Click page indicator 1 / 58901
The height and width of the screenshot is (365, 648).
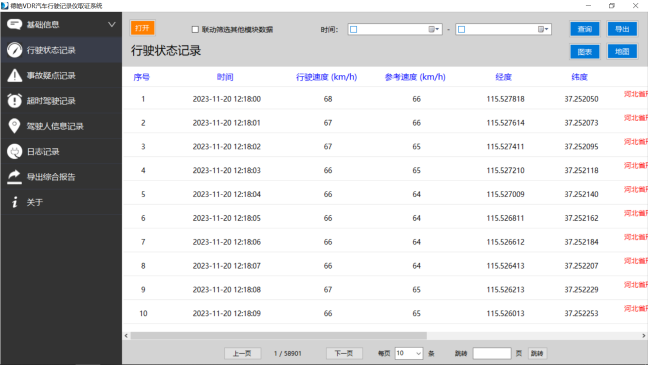point(288,353)
